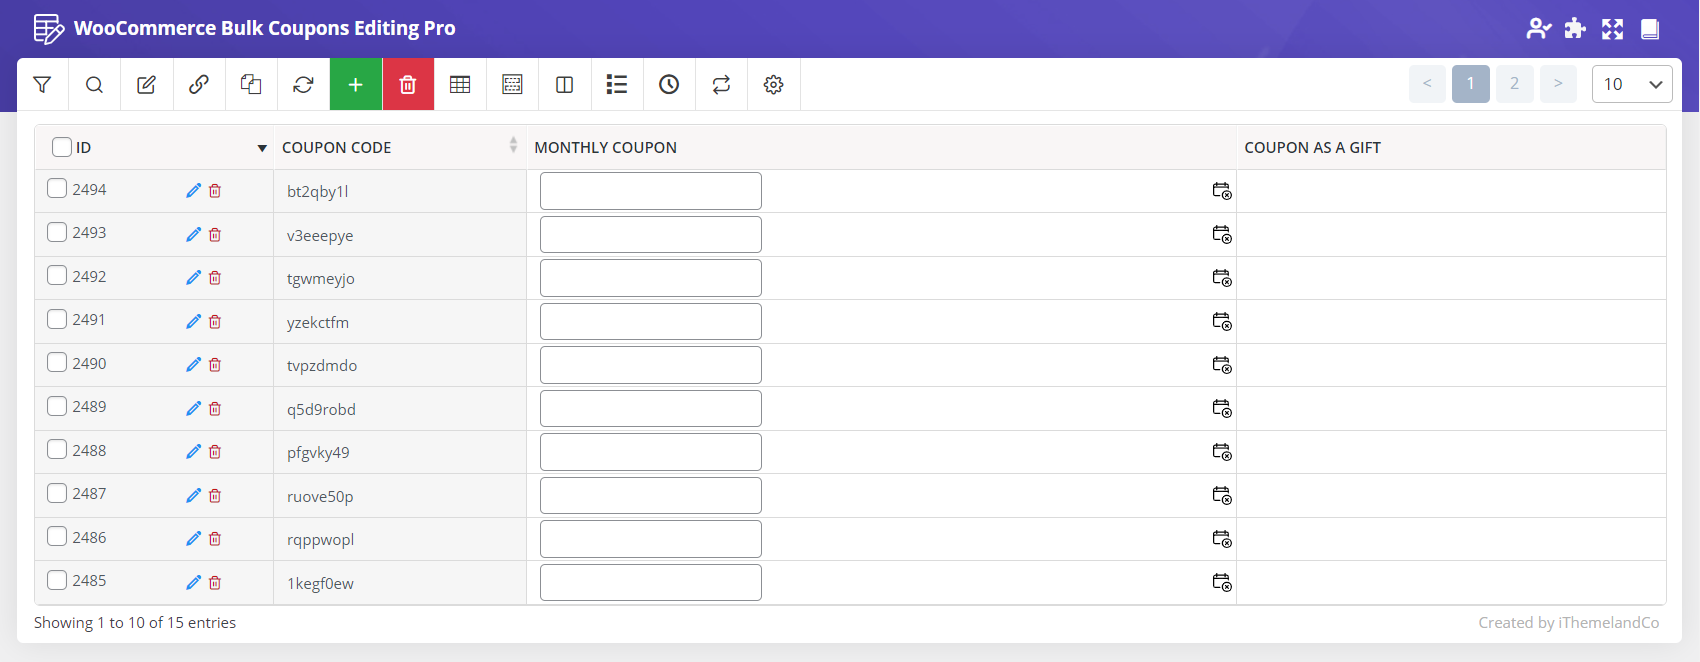This screenshot has height=662, width=1700.
Task: Open the ID column dropdown arrow
Action: pyautogui.click(x=262, y=148)
